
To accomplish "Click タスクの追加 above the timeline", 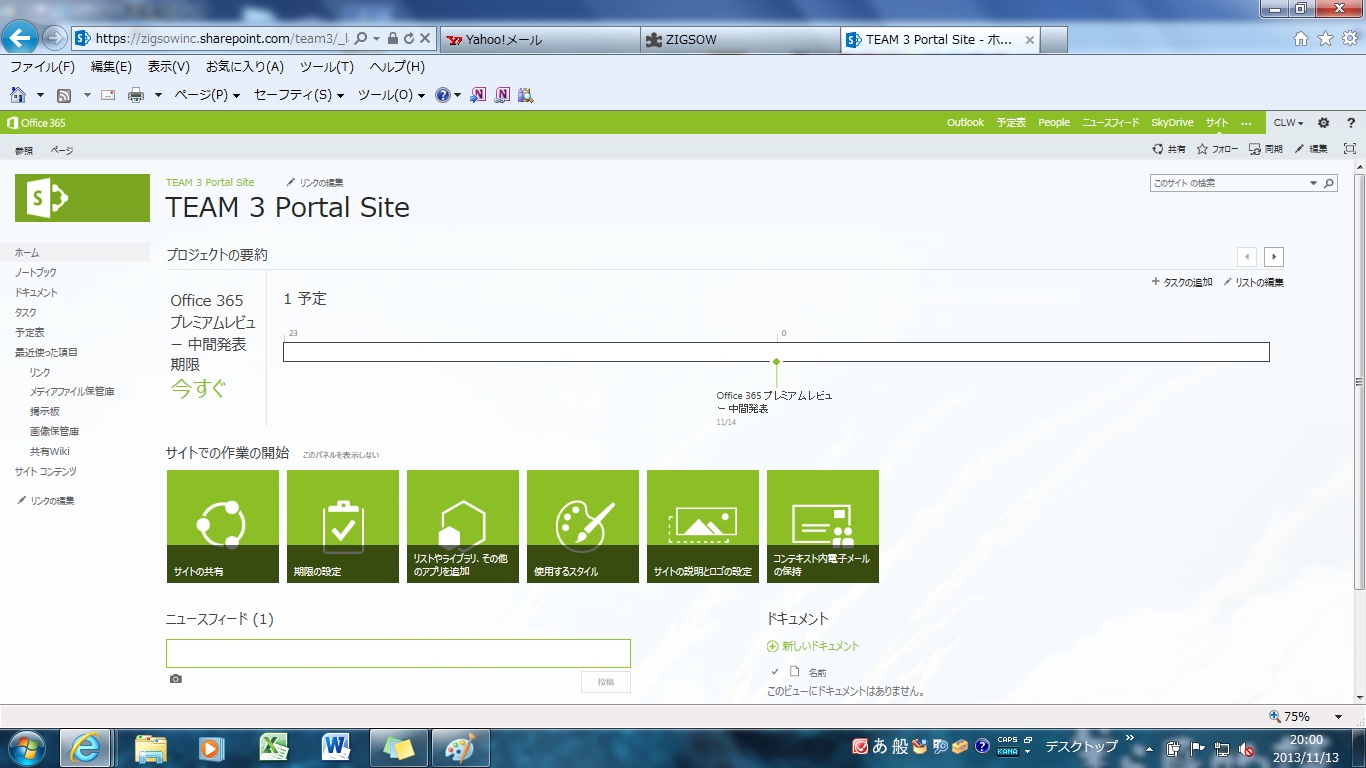I will (x=1182, y=283).
